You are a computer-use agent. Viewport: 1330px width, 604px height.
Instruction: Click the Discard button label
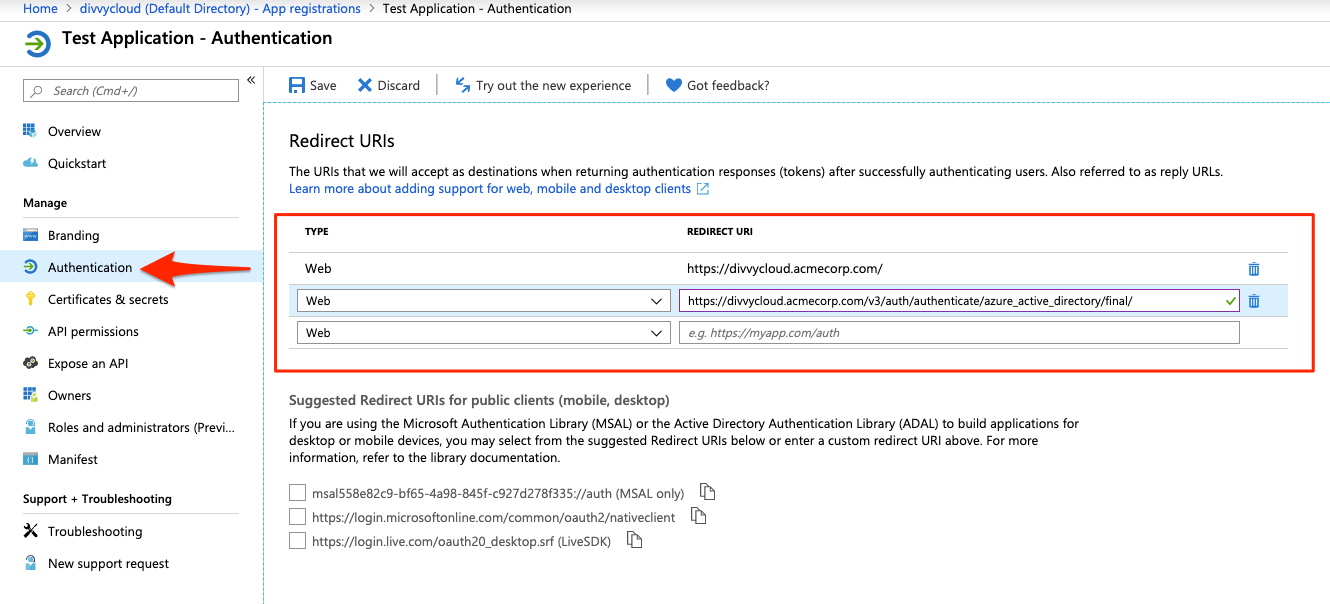(399, 85)
